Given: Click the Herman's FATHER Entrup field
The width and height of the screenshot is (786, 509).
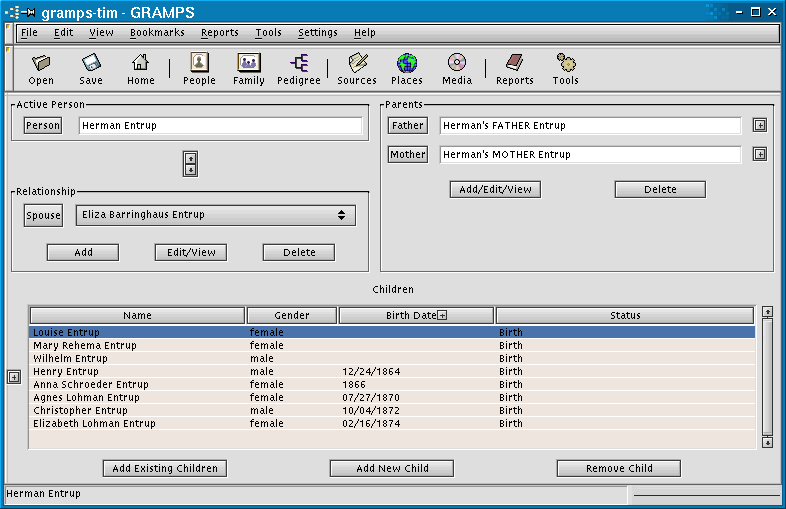Looking at the screenshot, I should (x=591, y=125).
